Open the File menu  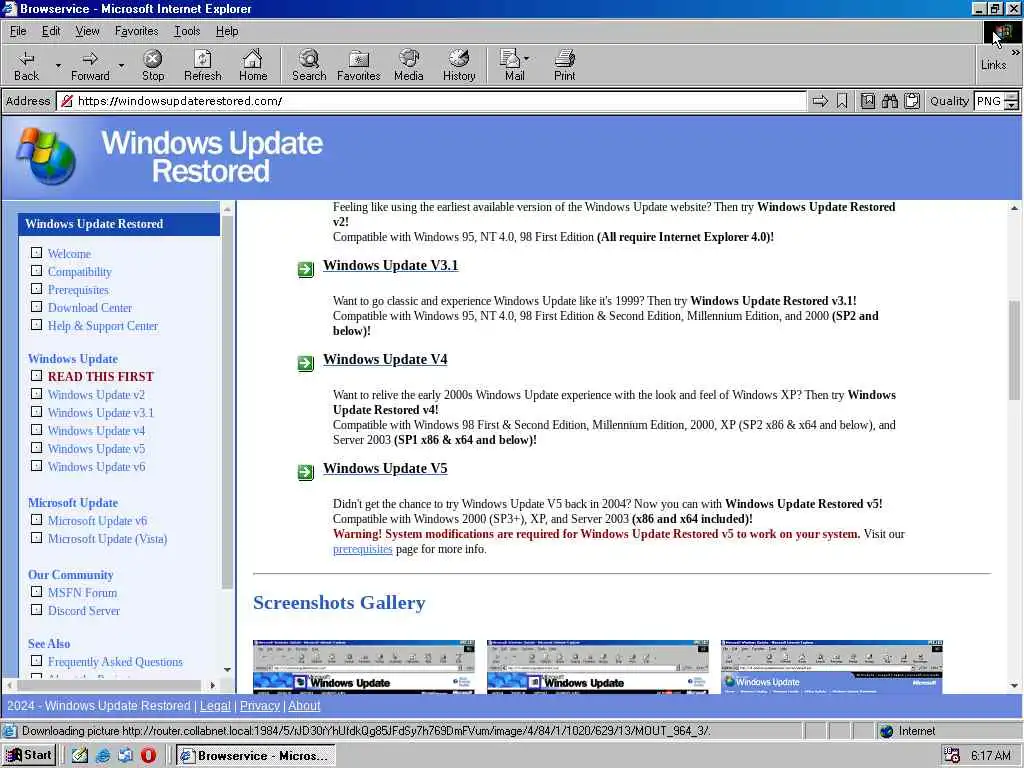(x=18, y=31)
